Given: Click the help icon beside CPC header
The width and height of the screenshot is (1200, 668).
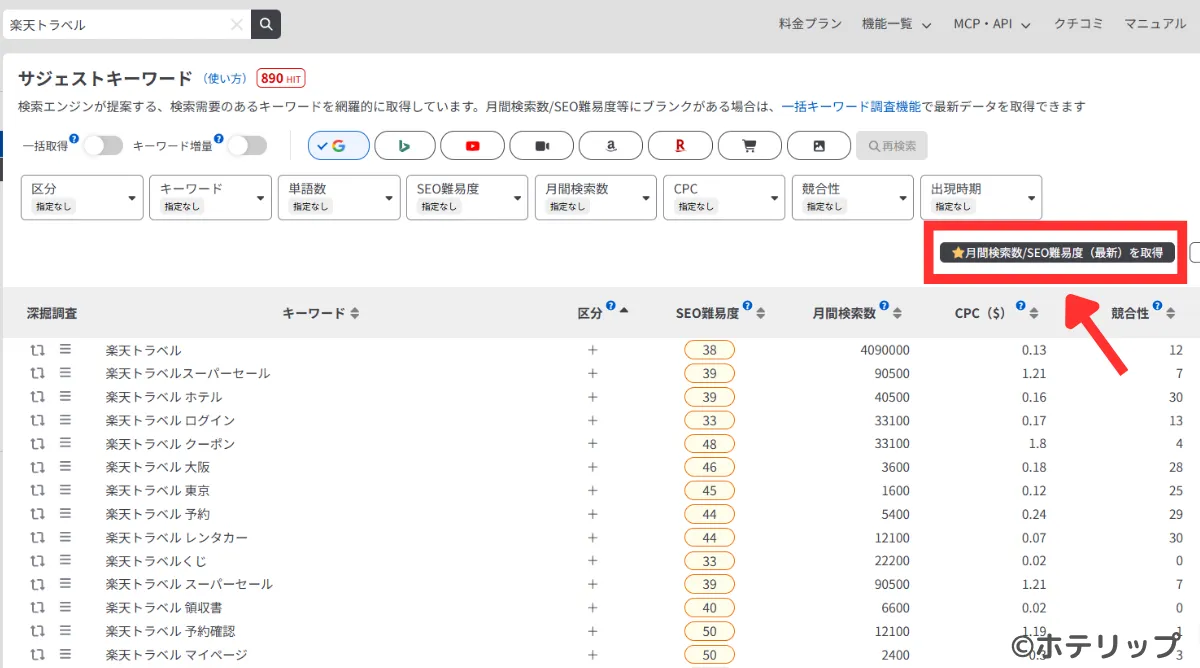Looking at the screenshot, I should pos(1019,306).
